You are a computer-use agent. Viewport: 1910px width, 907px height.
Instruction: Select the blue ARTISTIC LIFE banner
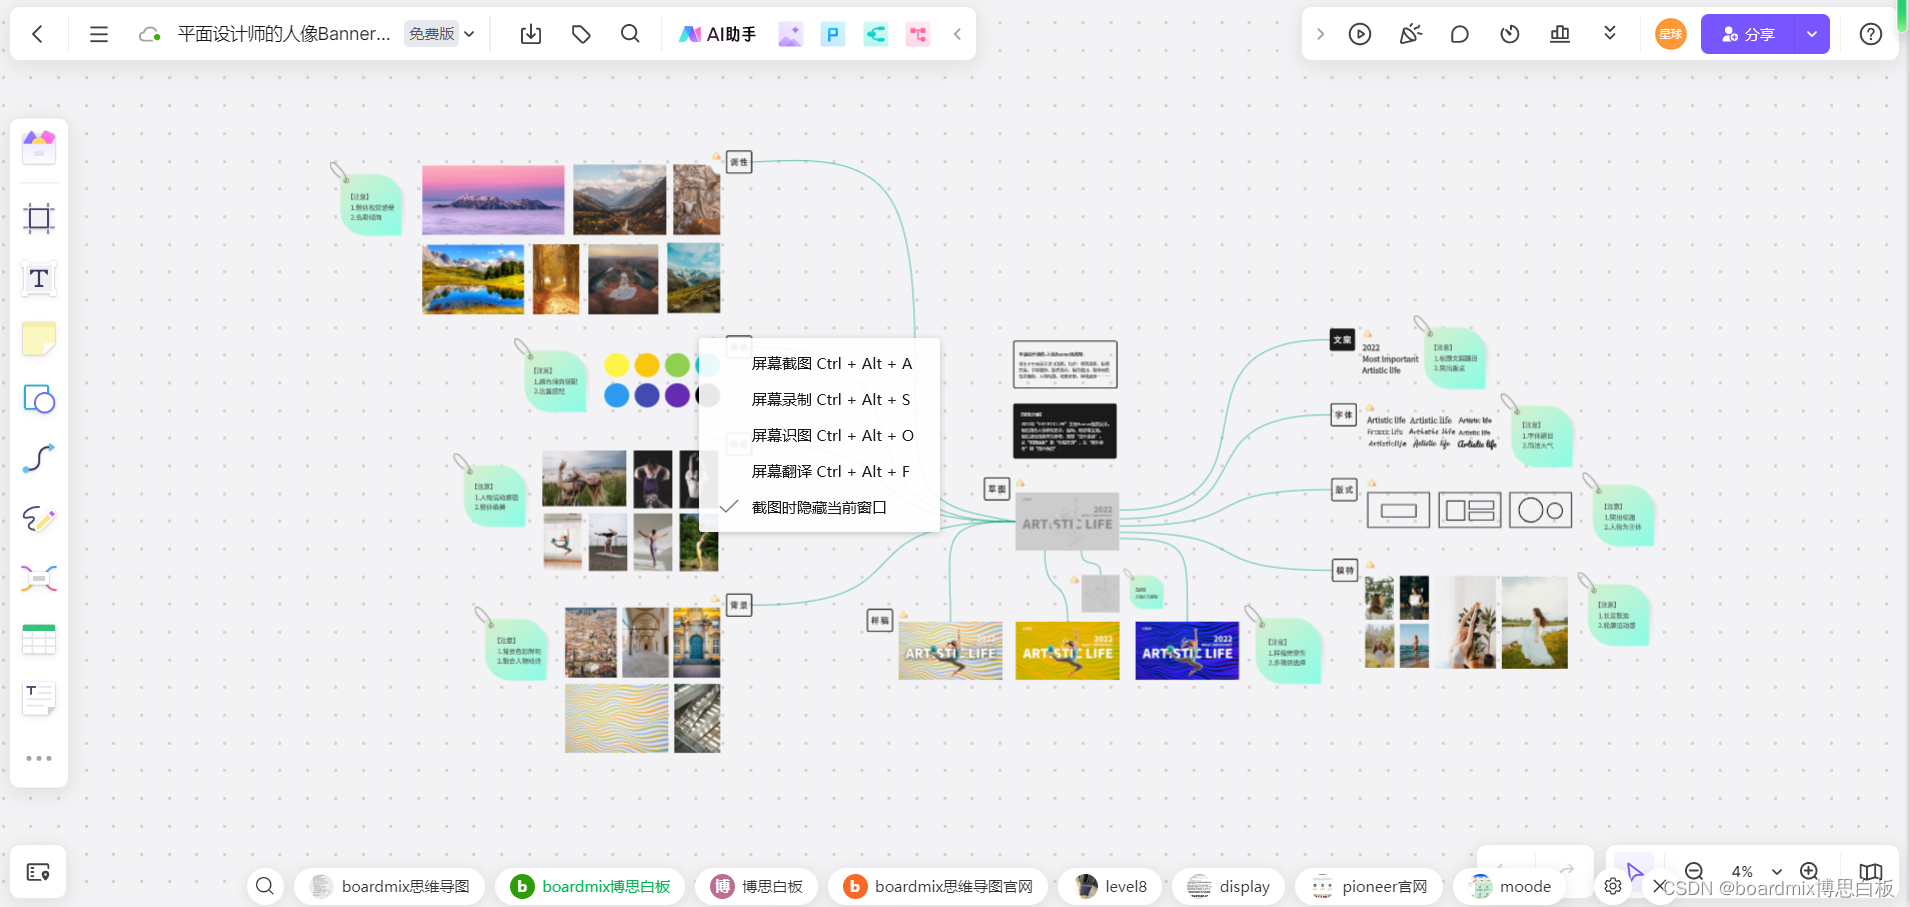coord(1187,651)
